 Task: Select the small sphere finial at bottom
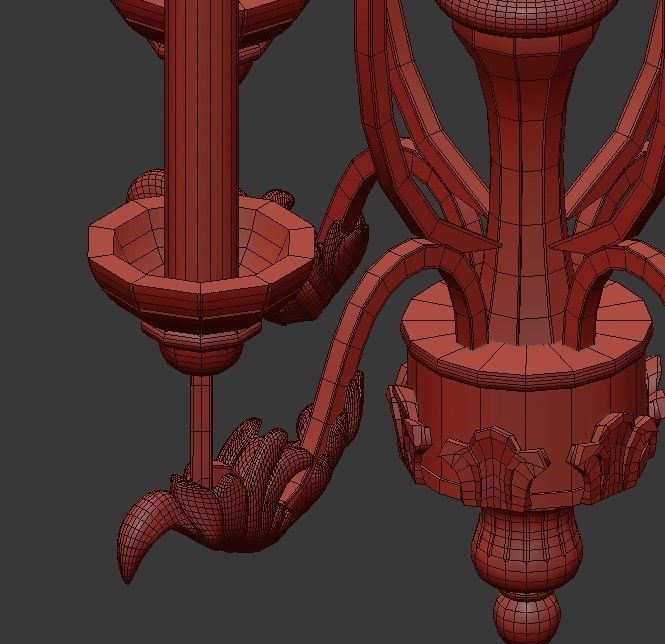[527, 617]
